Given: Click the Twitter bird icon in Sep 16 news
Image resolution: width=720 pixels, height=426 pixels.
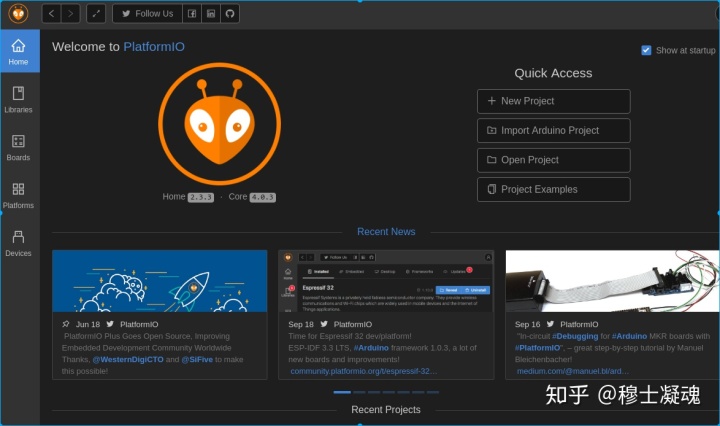Looking at the screenshot, I should (551, 324).
